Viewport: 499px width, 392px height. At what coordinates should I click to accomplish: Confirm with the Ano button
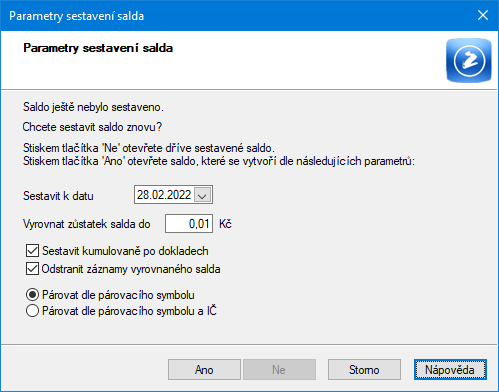204,369
